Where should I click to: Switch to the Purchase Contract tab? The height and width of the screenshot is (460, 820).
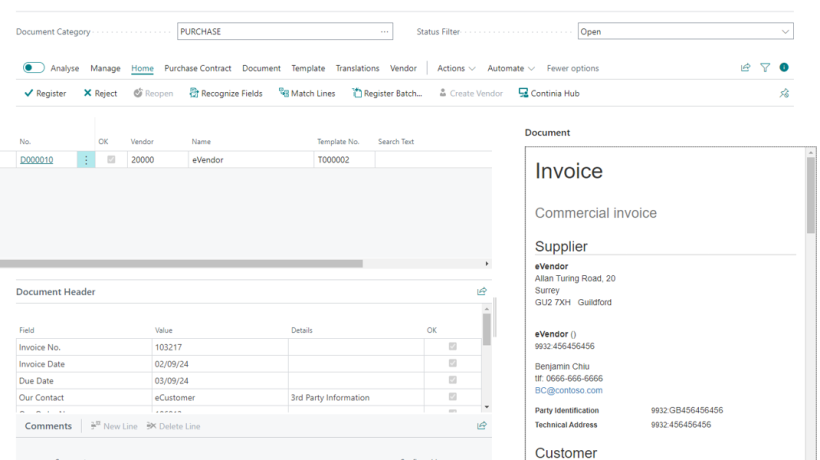(x=197, y=68)
